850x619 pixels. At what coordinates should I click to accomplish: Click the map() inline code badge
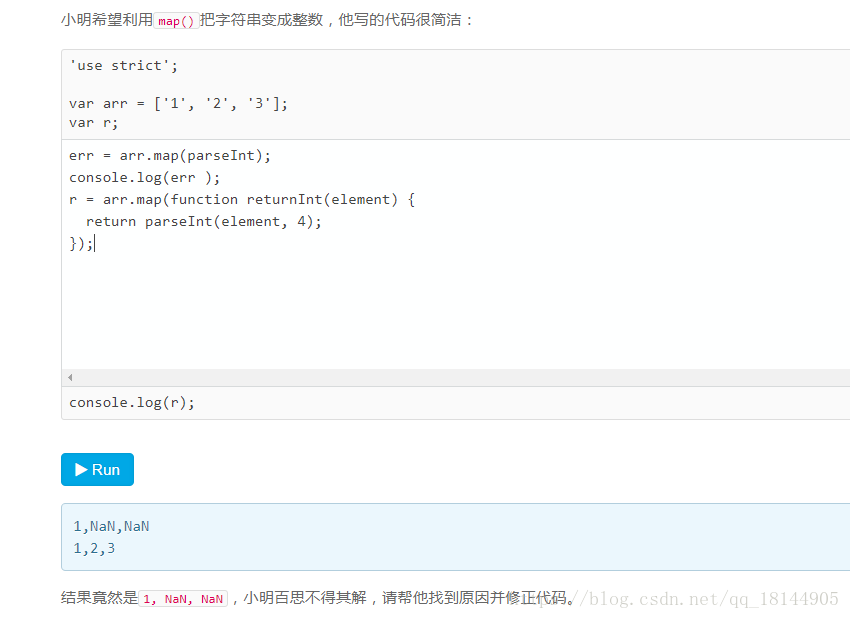(175, 19)
